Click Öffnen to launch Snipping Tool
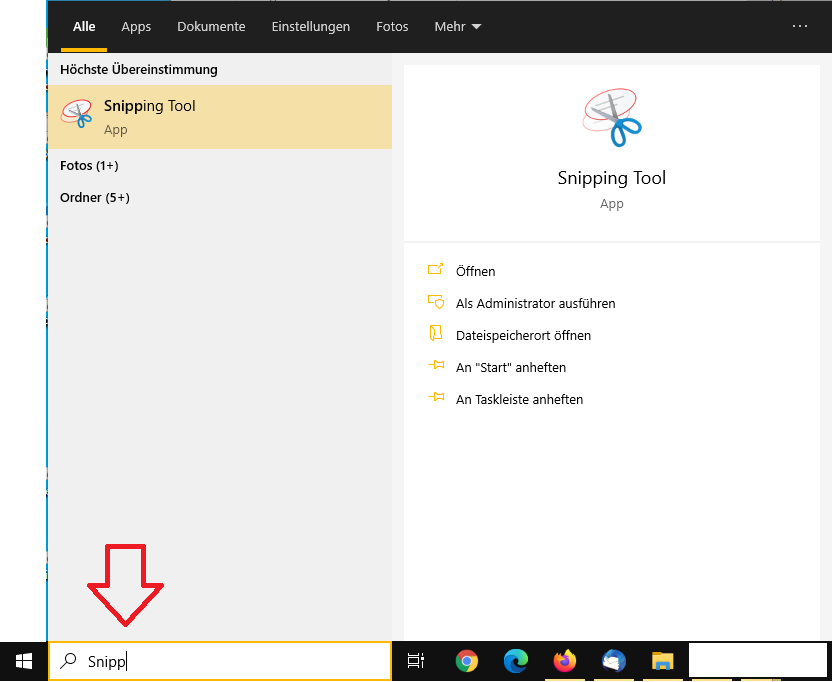 tap(475, 271)
